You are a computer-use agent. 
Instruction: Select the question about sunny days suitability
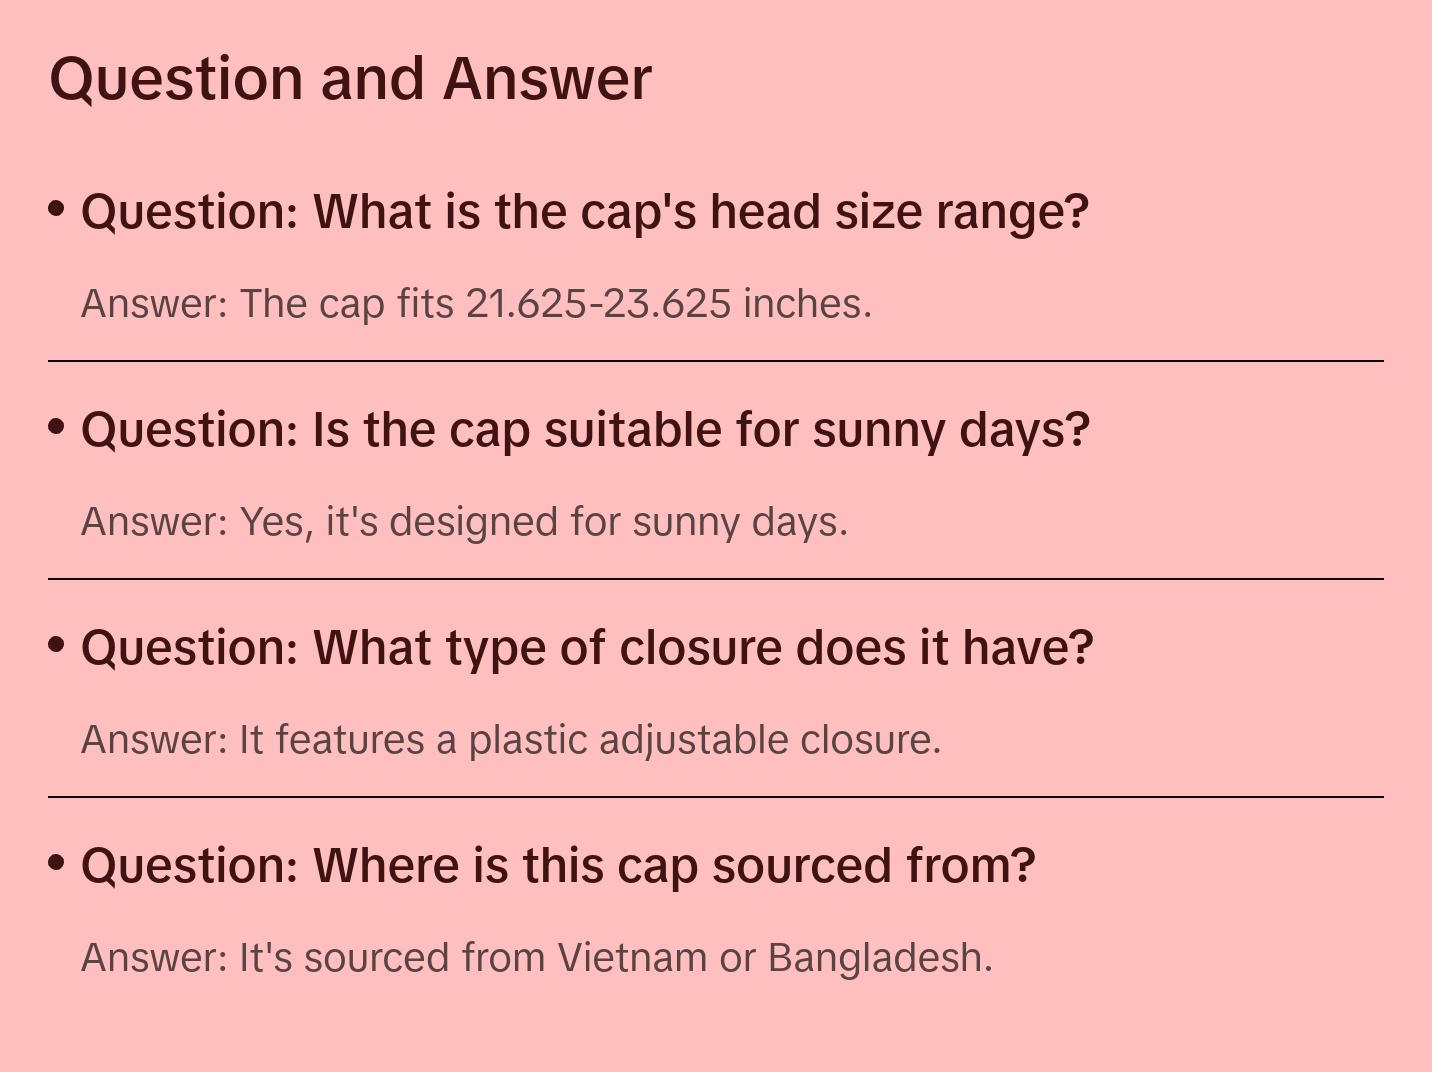pyautogui.click(x=585, y=430)
